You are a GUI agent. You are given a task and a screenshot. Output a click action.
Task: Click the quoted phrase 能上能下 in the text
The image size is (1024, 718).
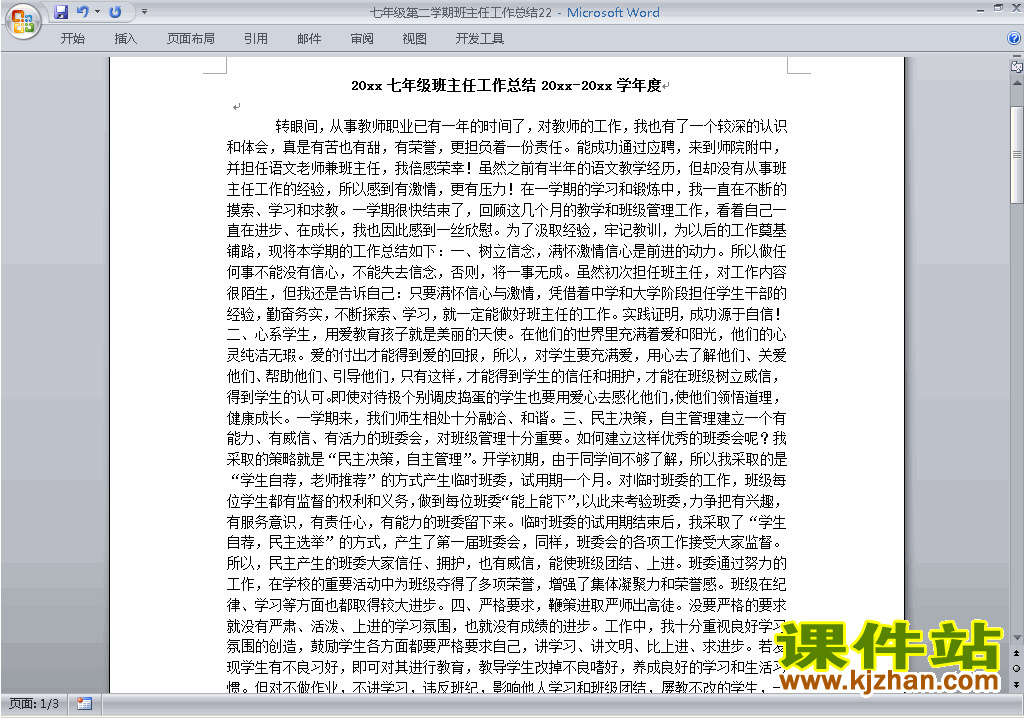click(x=541, y=502)
